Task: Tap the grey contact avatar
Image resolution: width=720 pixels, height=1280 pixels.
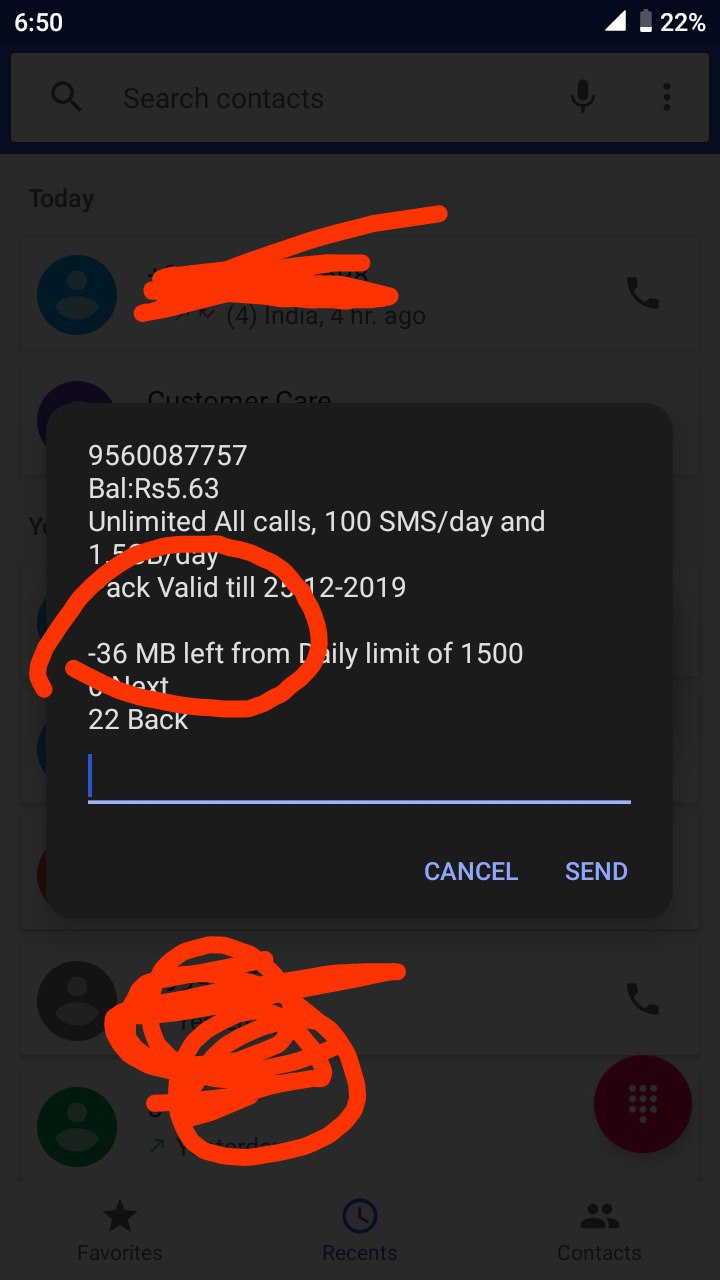Action: (x=77, y=1001)
